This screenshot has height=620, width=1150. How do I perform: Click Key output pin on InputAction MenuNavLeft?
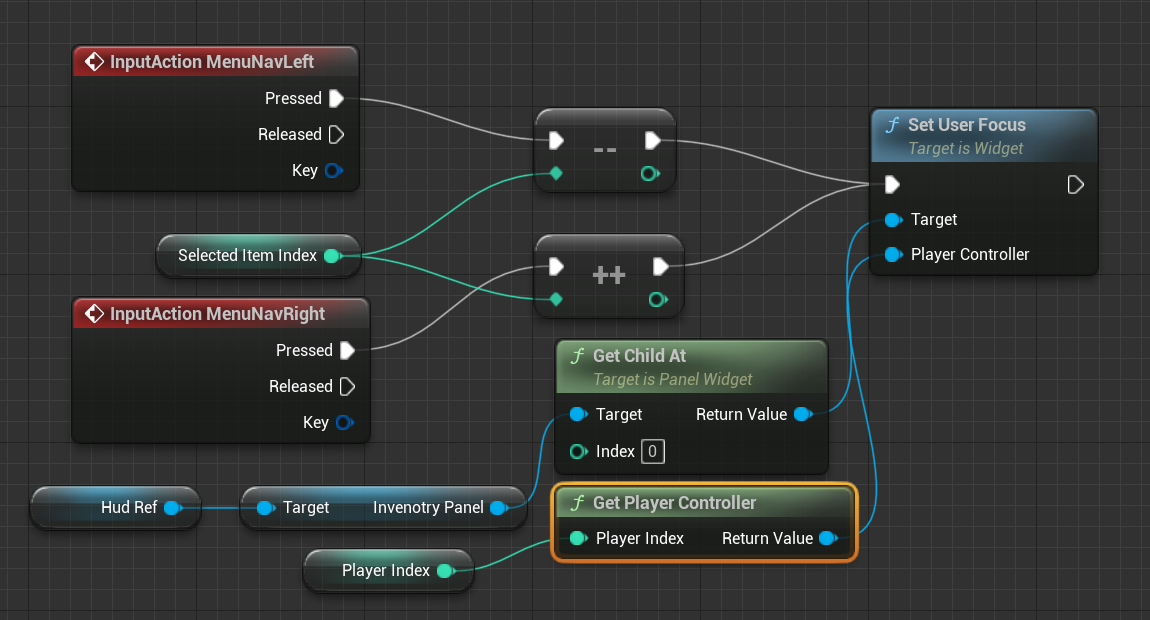point(334,170)
